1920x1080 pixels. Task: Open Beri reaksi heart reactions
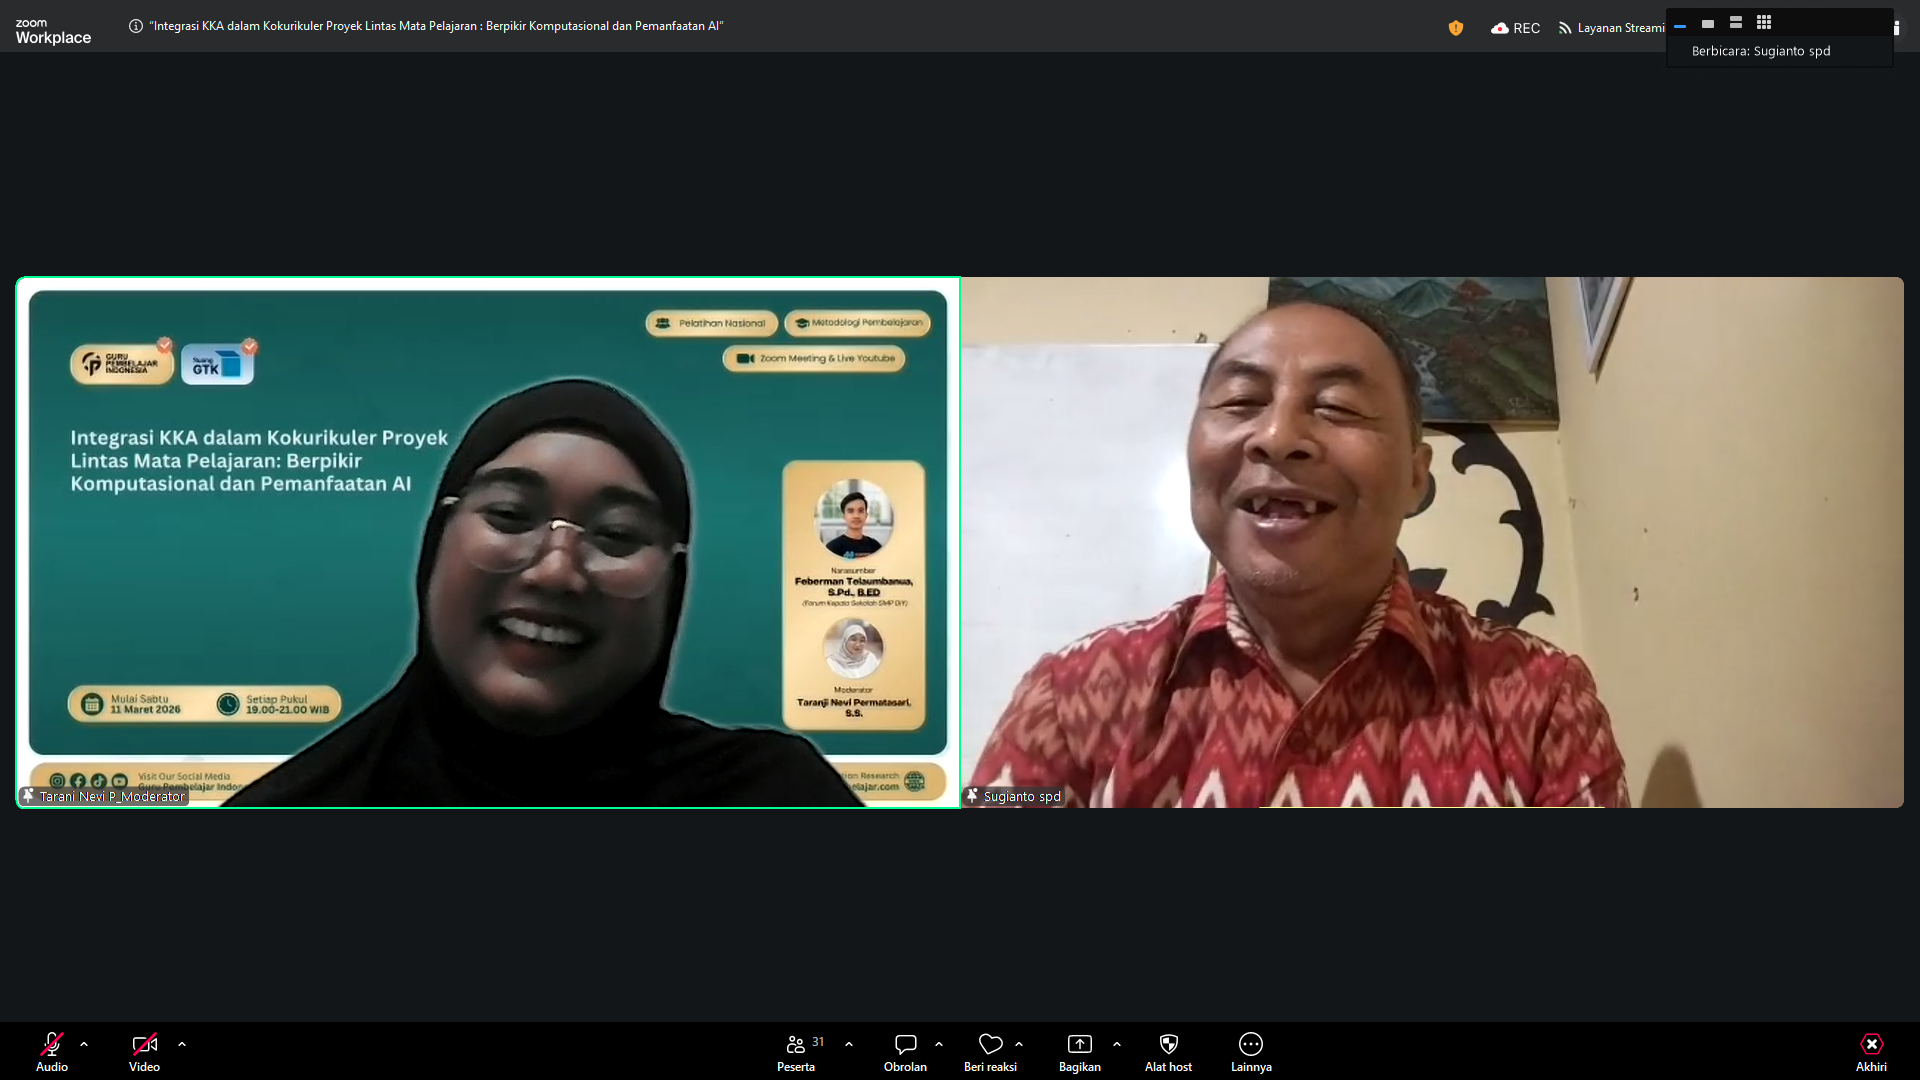click(x=990, y=1051)
